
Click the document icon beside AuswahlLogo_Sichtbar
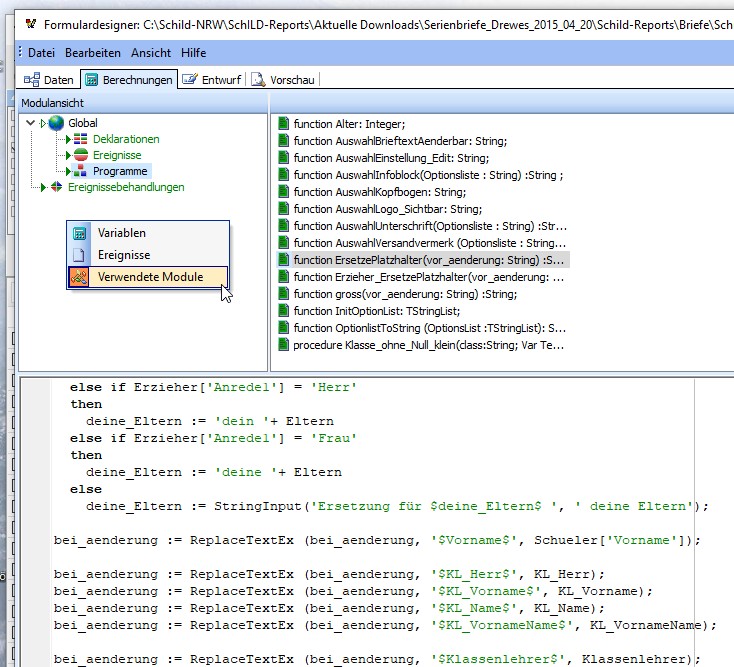(x=283, y=208)
